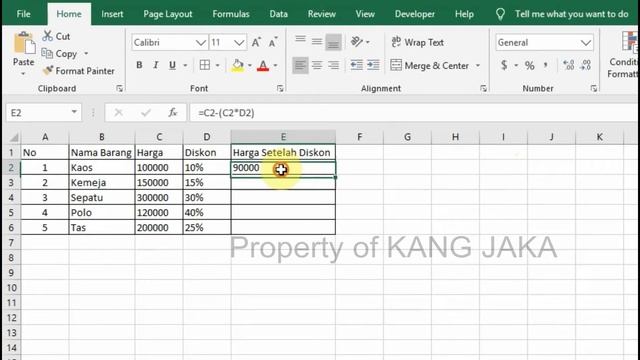Click the Name Box showing E2
Image resolution: width=640 pixels, height=360 pixels.
click(x=37, y=113)
